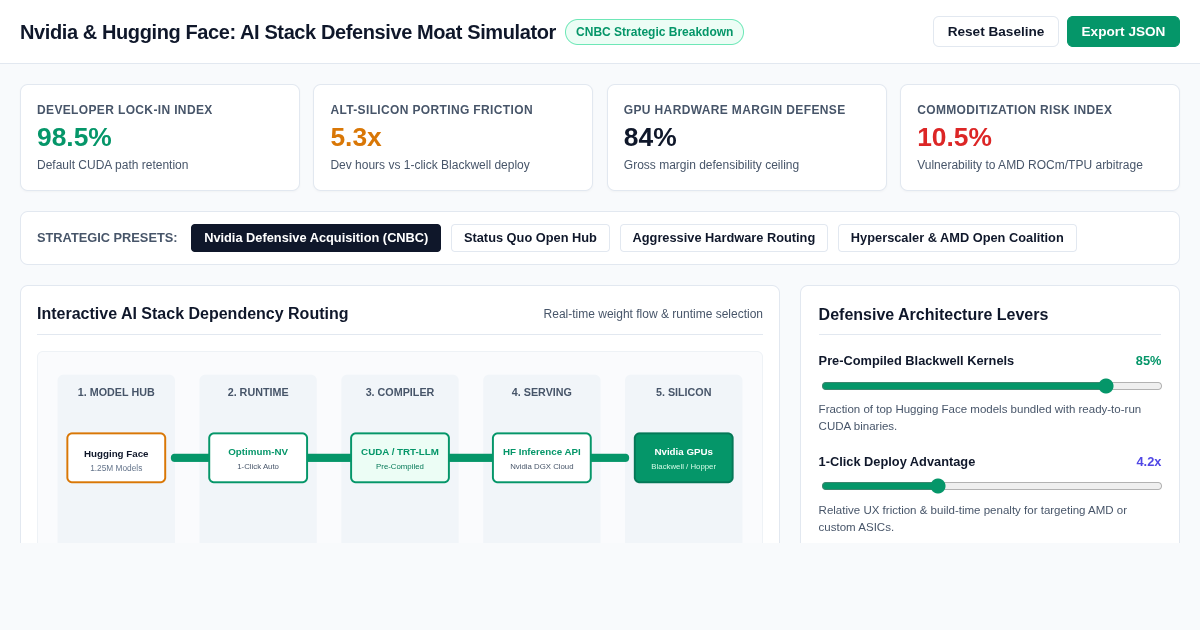
Task: Select Nvidia Defensive Acquisition (CNBC) preset
Action: click(x=316, y=238)
